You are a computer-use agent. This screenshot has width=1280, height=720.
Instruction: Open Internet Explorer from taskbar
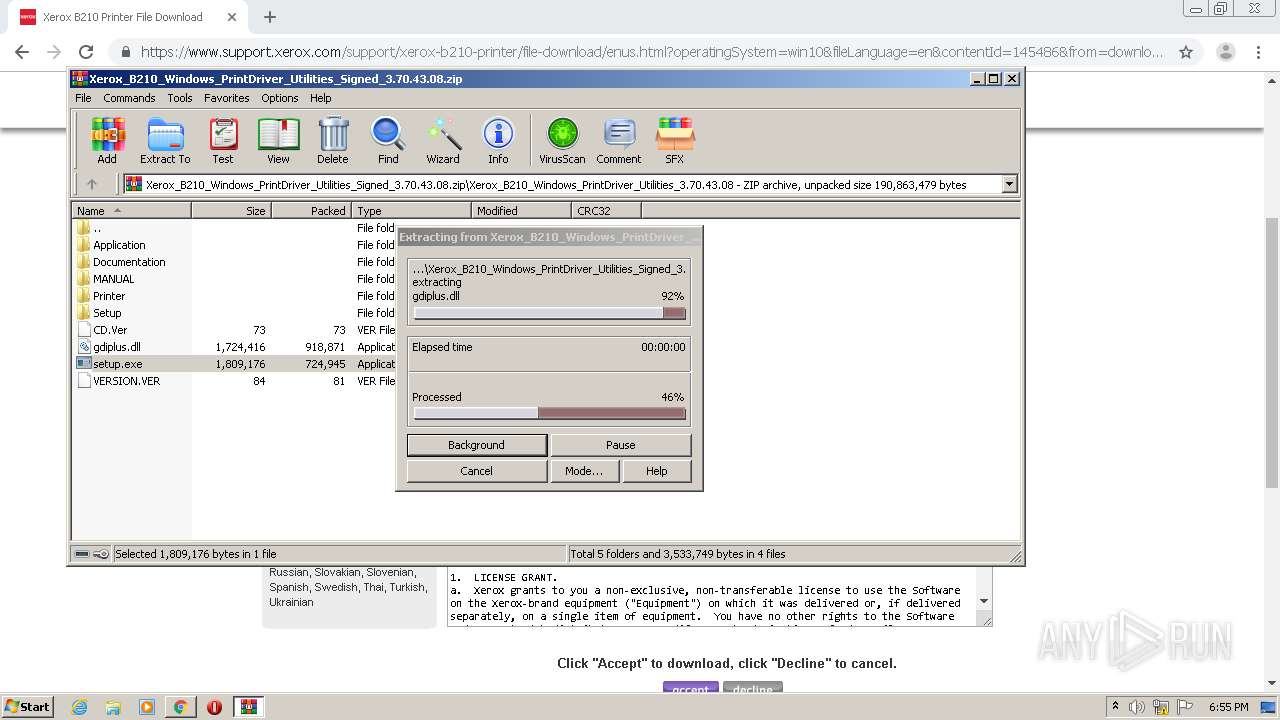pyautogui.click(x=79, y=707)
